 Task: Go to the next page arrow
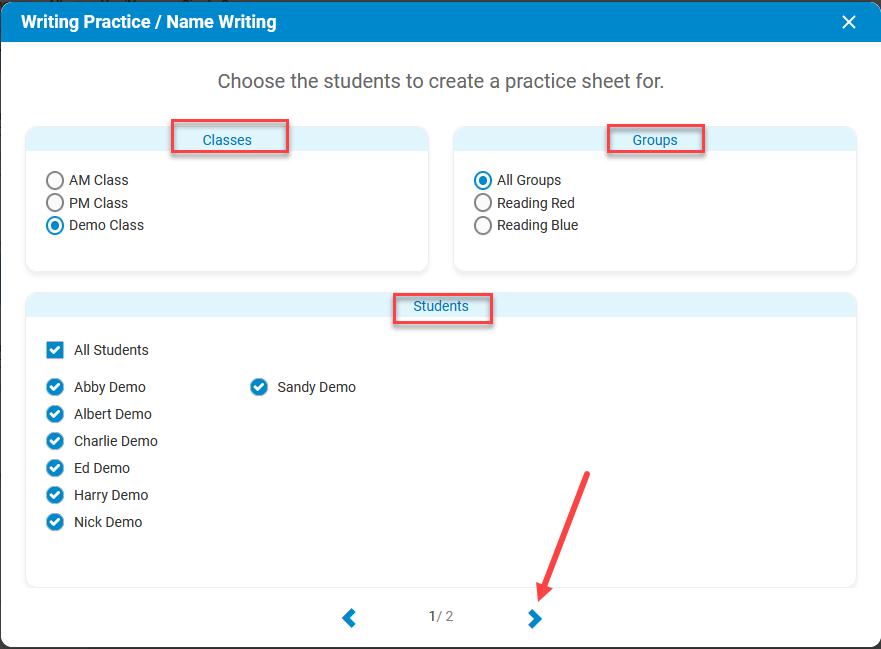click(535, 618)
